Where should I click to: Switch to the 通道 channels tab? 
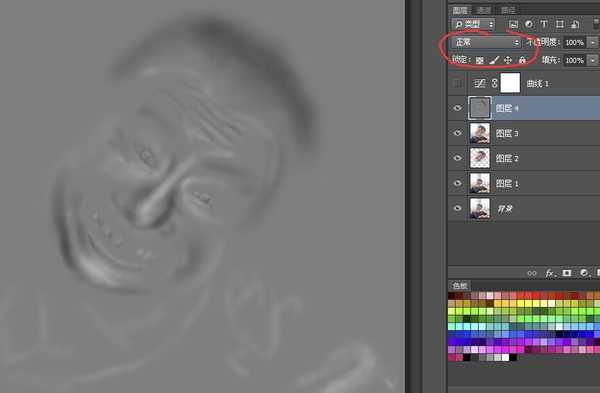tap(484, 10)
